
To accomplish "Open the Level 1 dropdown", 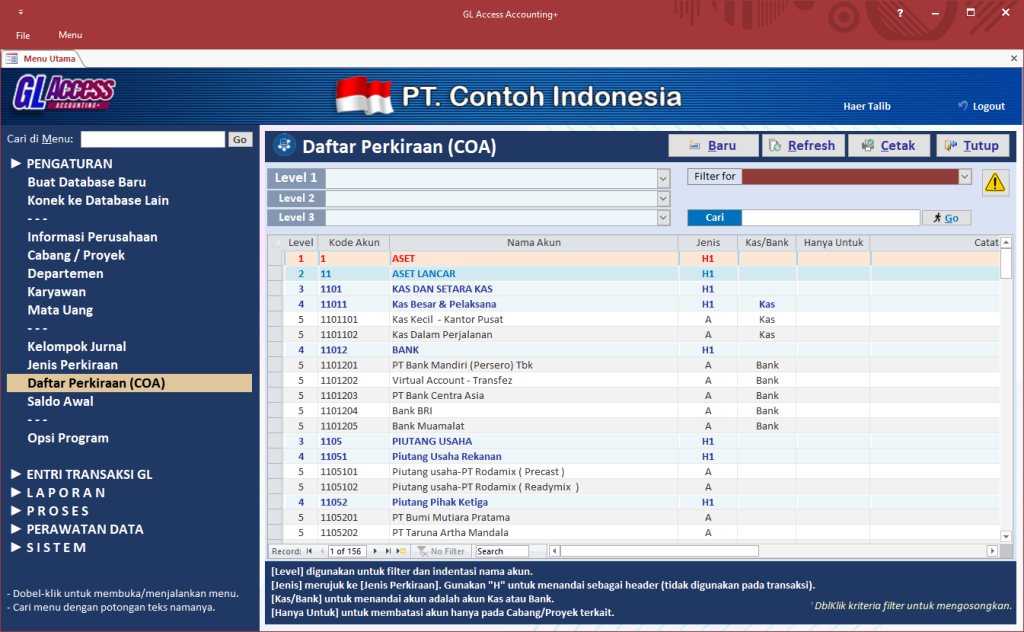I will [663, 178].
